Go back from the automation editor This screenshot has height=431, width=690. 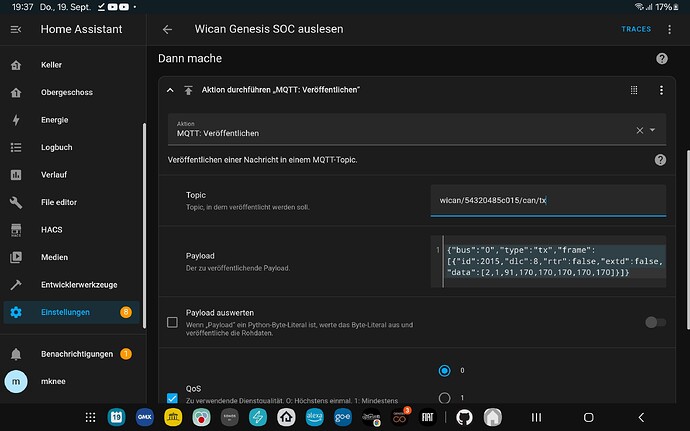167,29
